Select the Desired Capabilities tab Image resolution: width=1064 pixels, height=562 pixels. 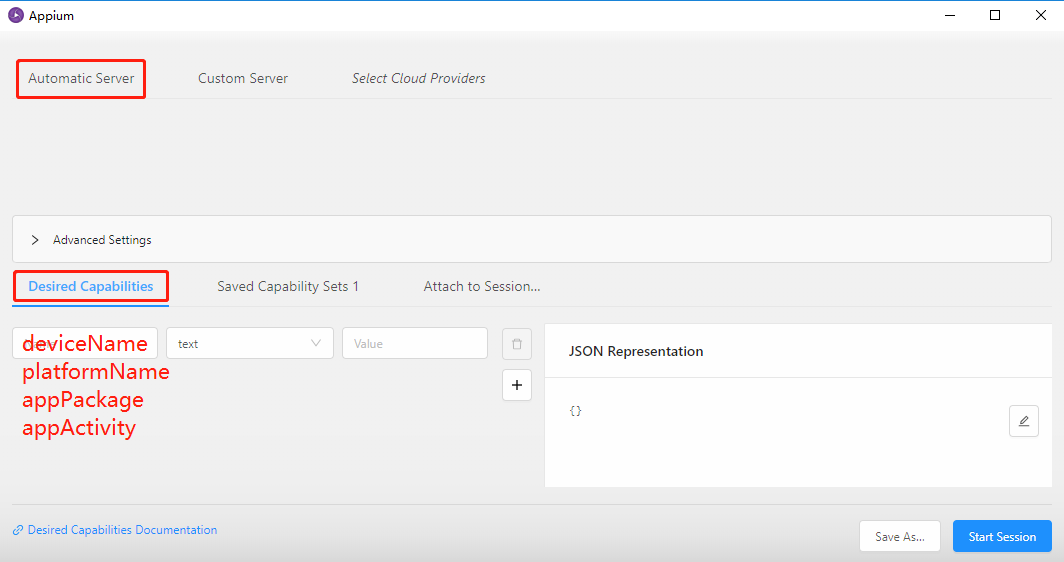pos(91,286)
